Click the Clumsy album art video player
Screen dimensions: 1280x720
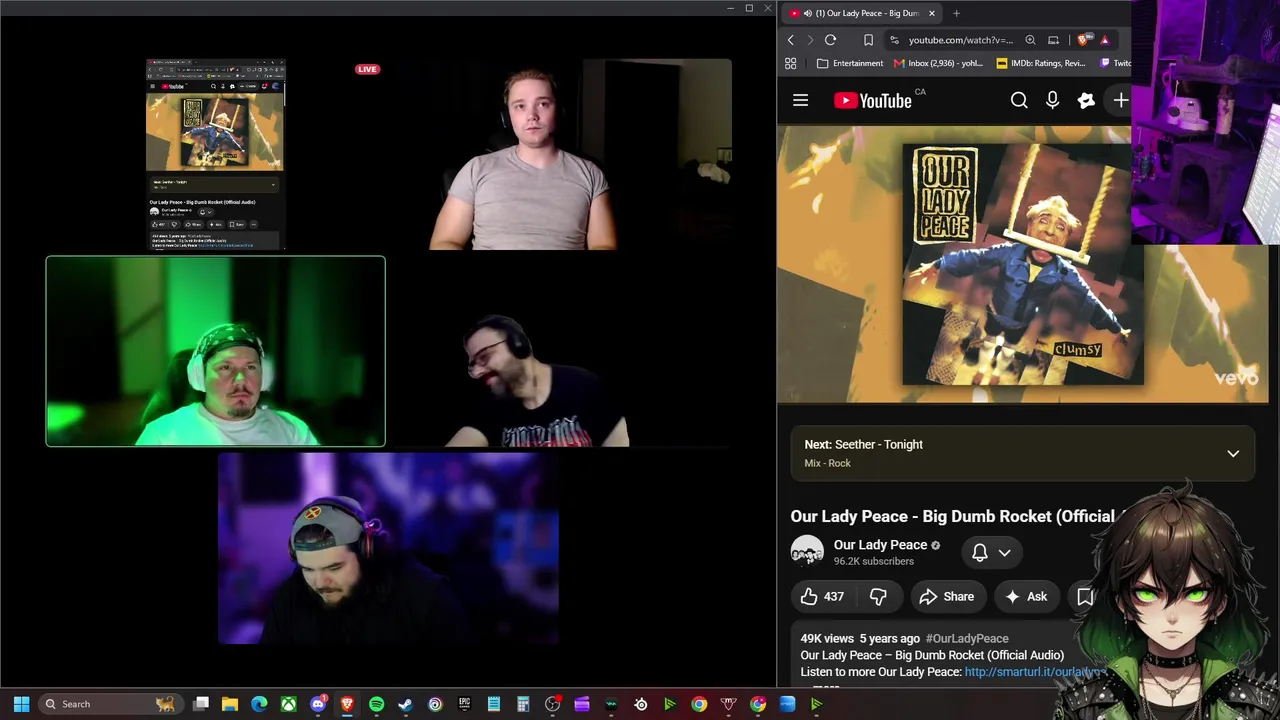(1022, 264)
